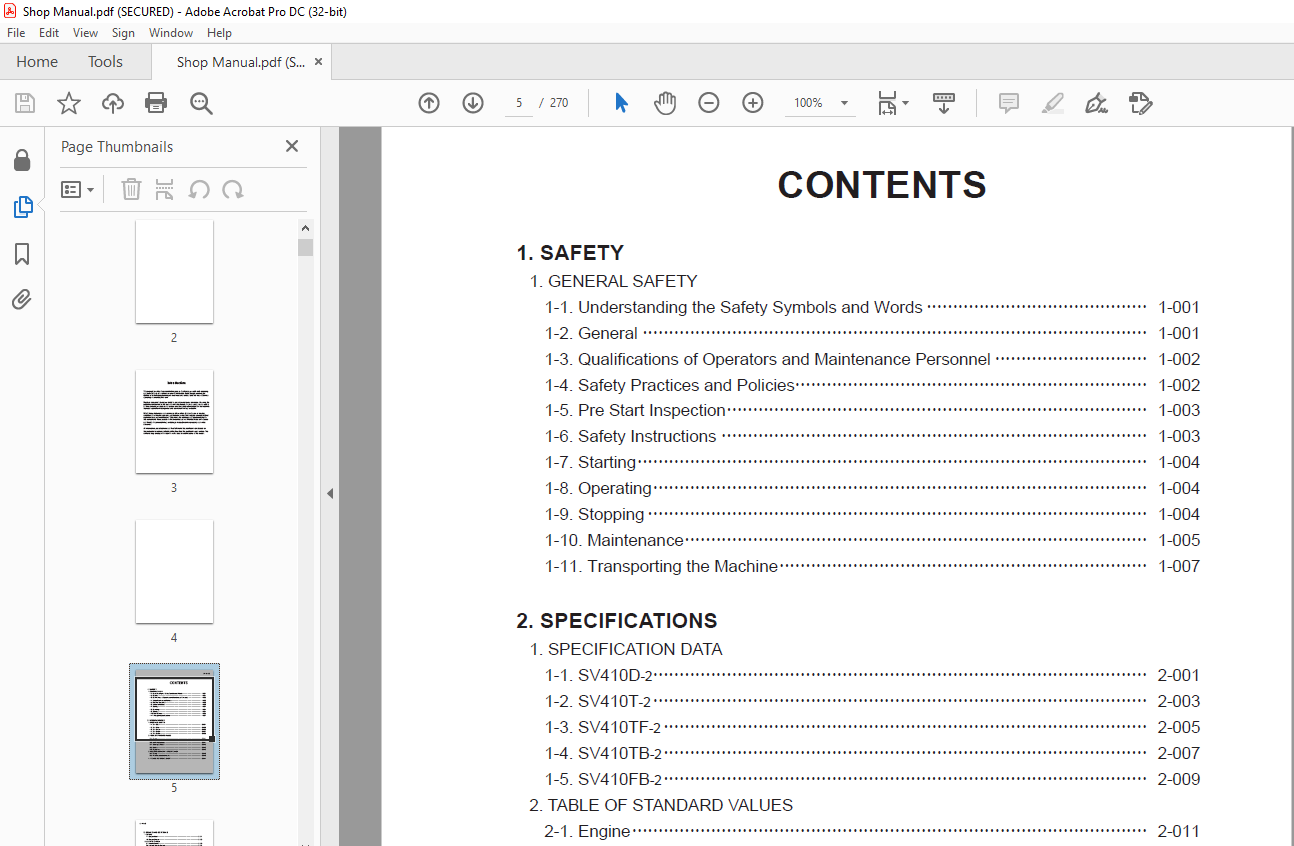
Task: Click the '1. SAFETY' heading
Action: tap(570, 252)
